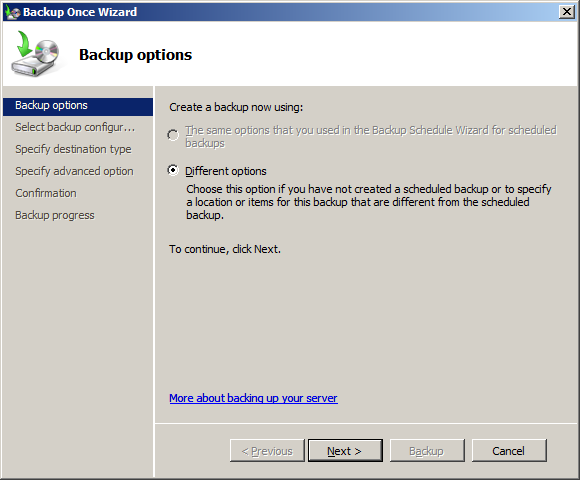Click the Different options label text
580x480 pixels.
[226, 171]
